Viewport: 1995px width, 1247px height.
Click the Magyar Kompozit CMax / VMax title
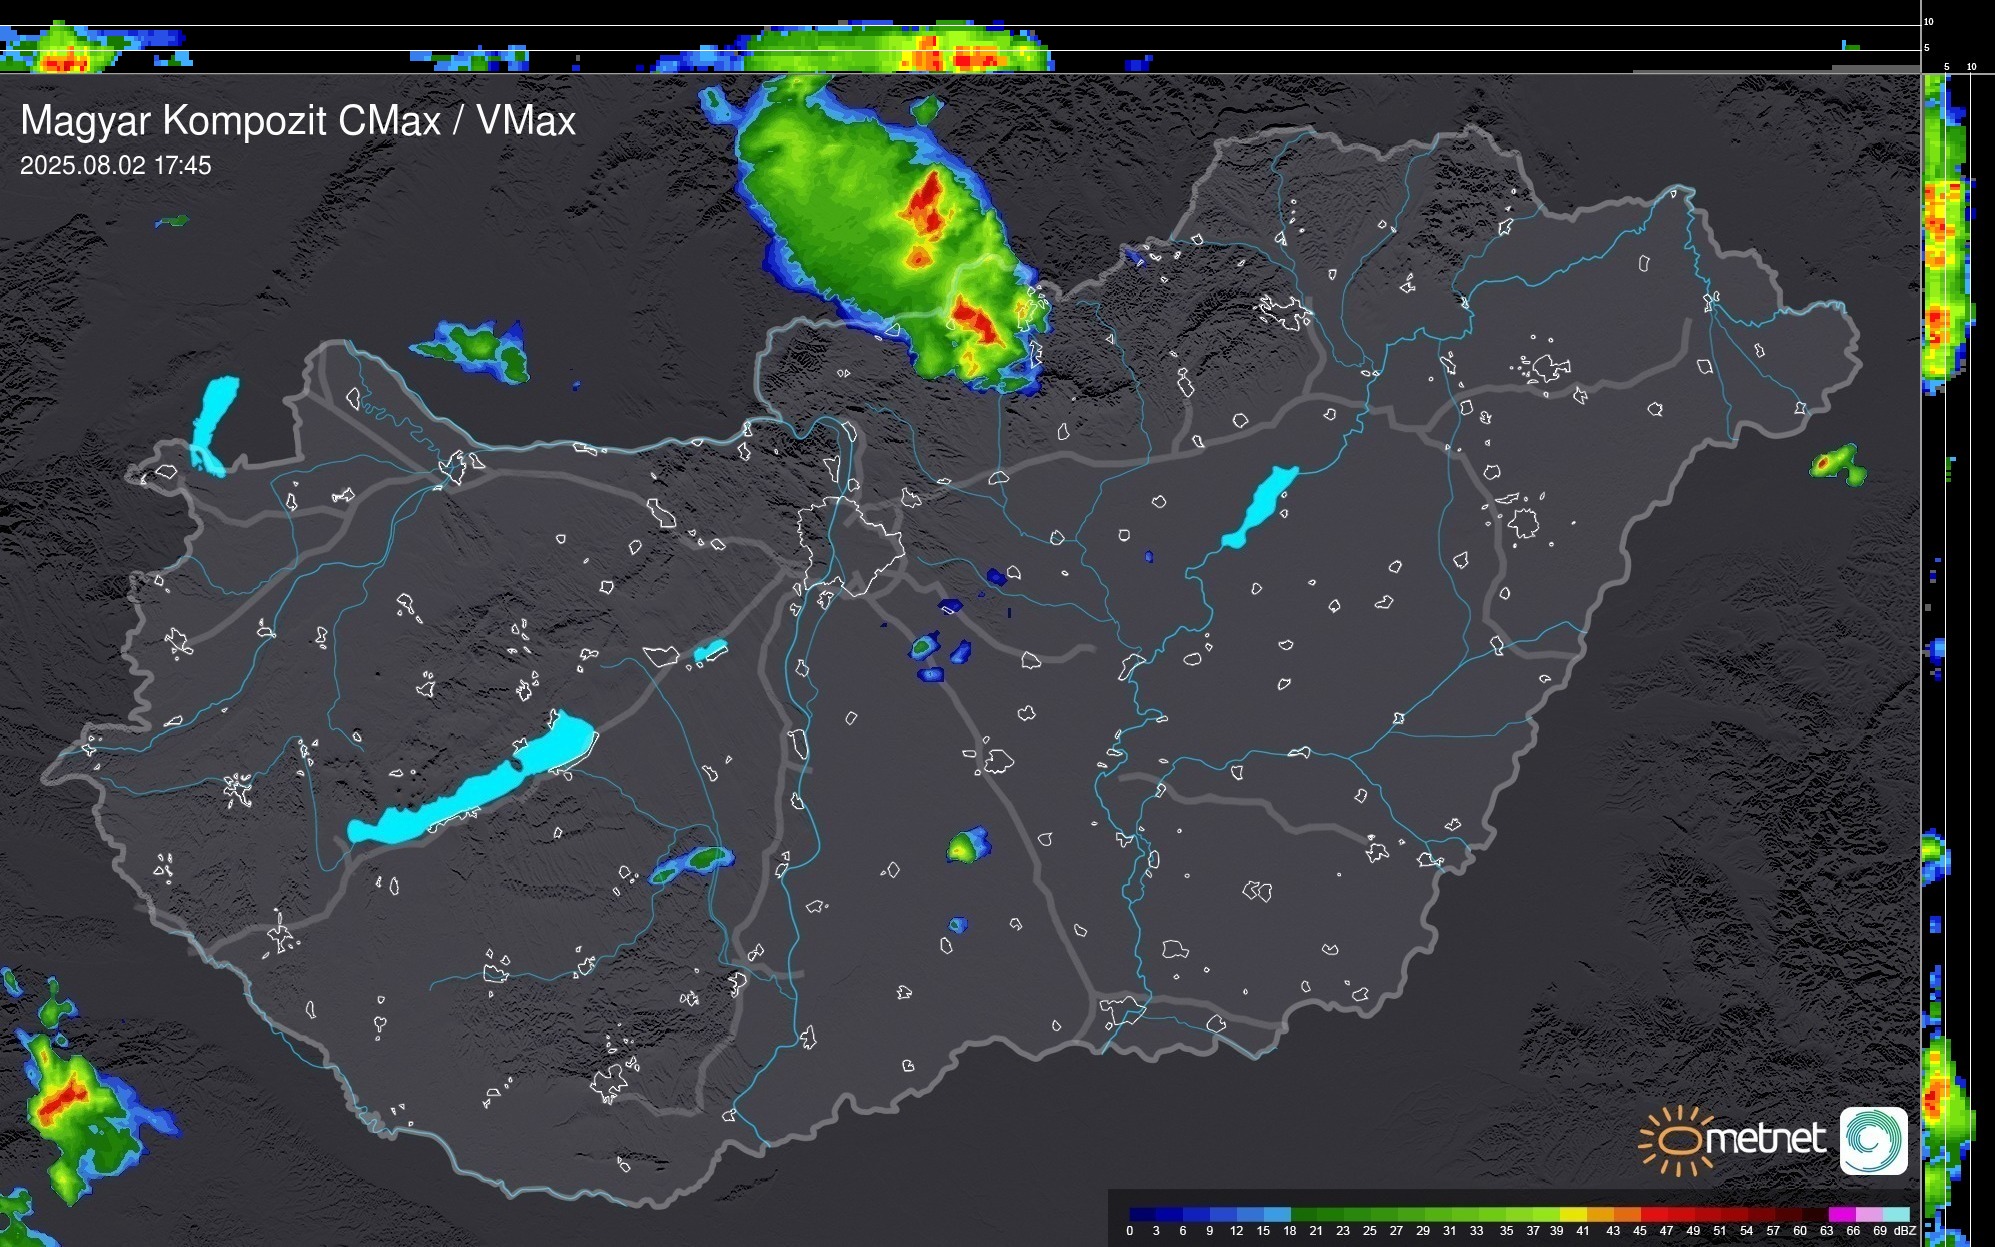[x=298, y=121]
